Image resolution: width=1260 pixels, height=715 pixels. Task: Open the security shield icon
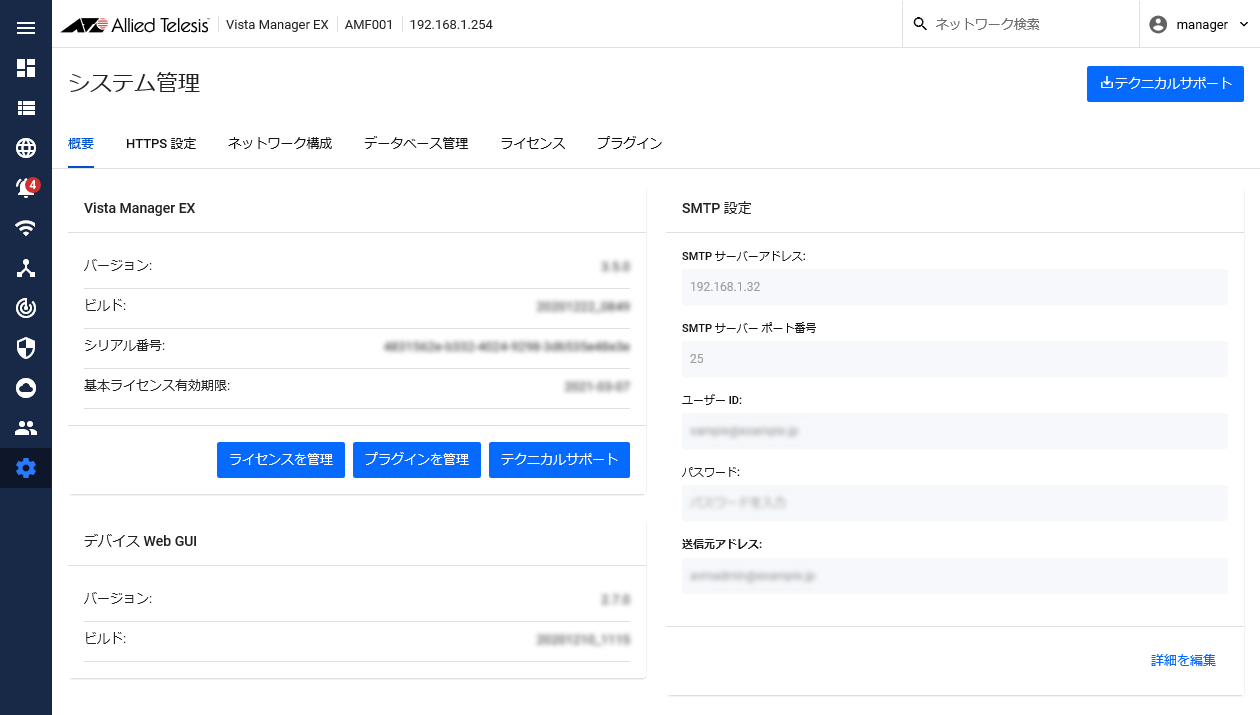[26, 347]
